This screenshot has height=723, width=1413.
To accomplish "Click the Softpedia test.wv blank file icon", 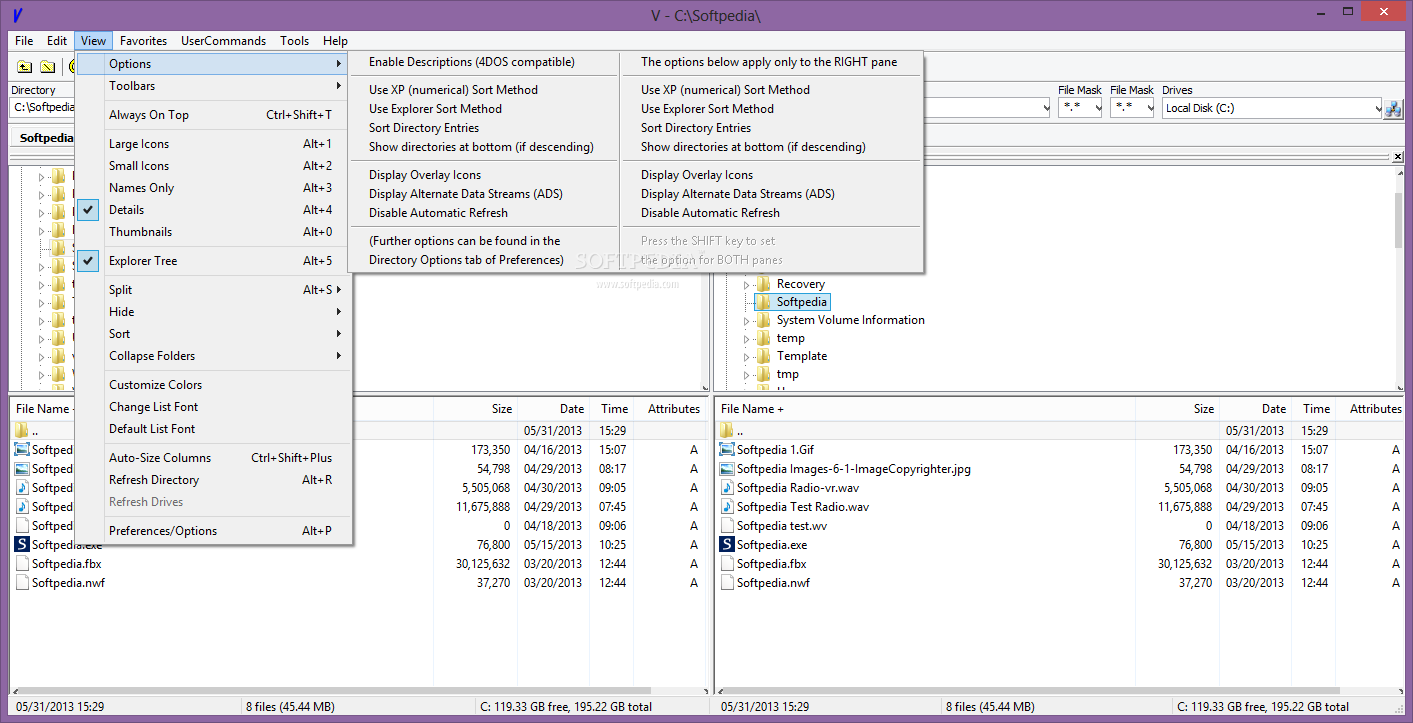I will pos(727,526).
